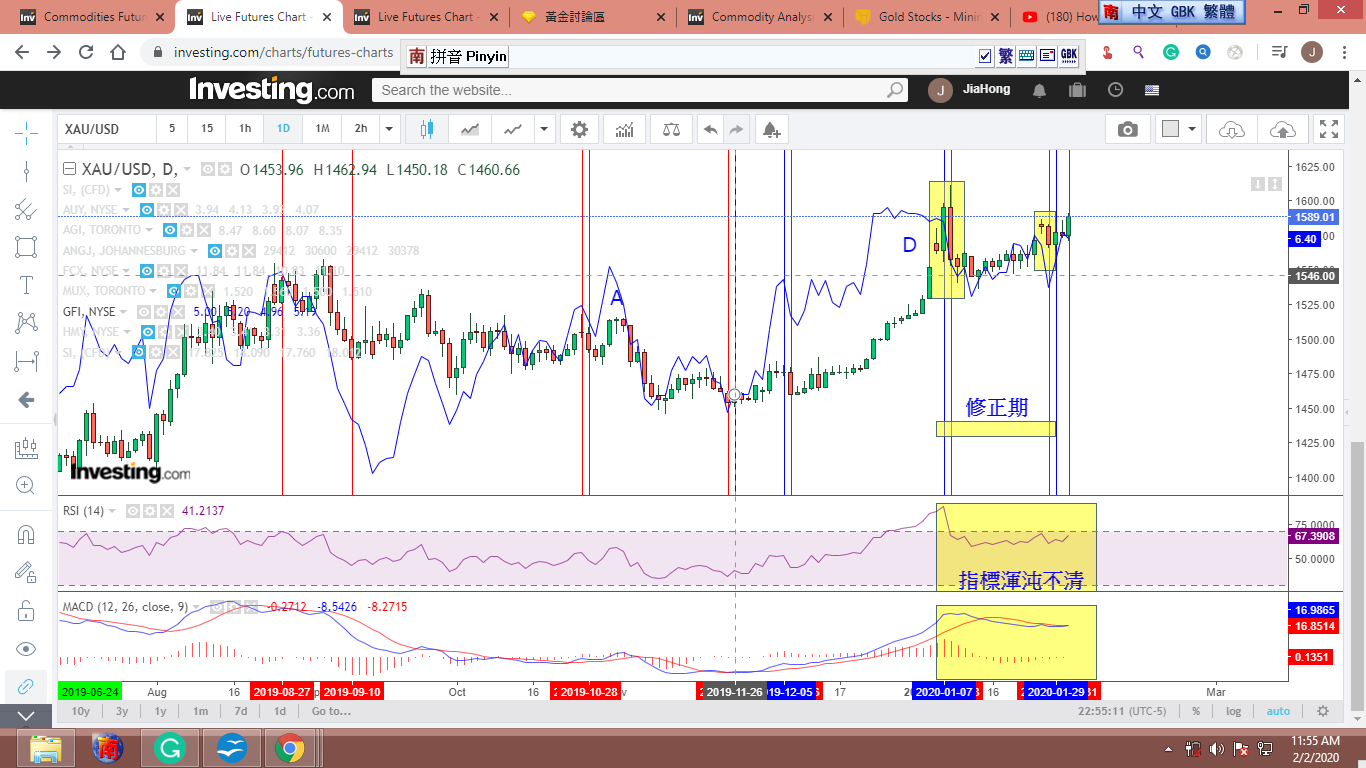Toggle the log scale option

click(x=1233, y=711)
